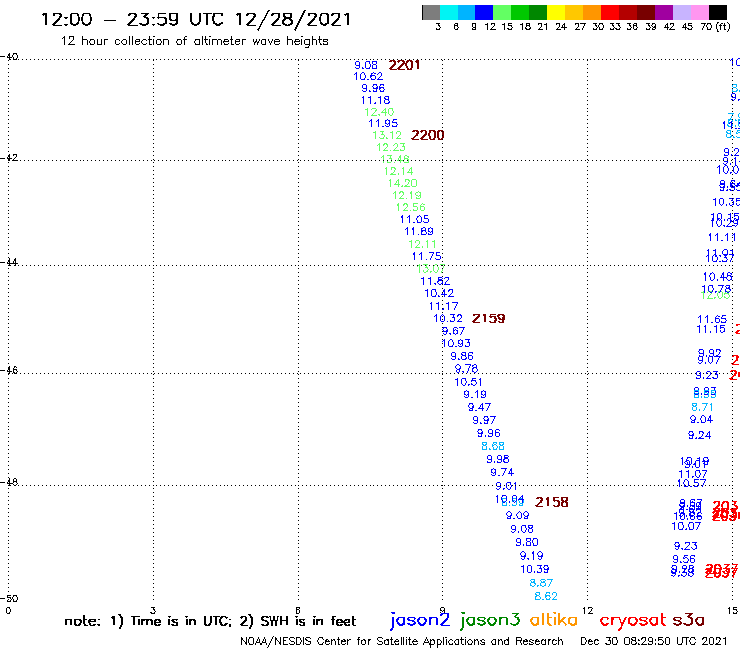Screen dimensions: 740x650
Task: Select the wave height value 10.32
Action: point(448,319)
